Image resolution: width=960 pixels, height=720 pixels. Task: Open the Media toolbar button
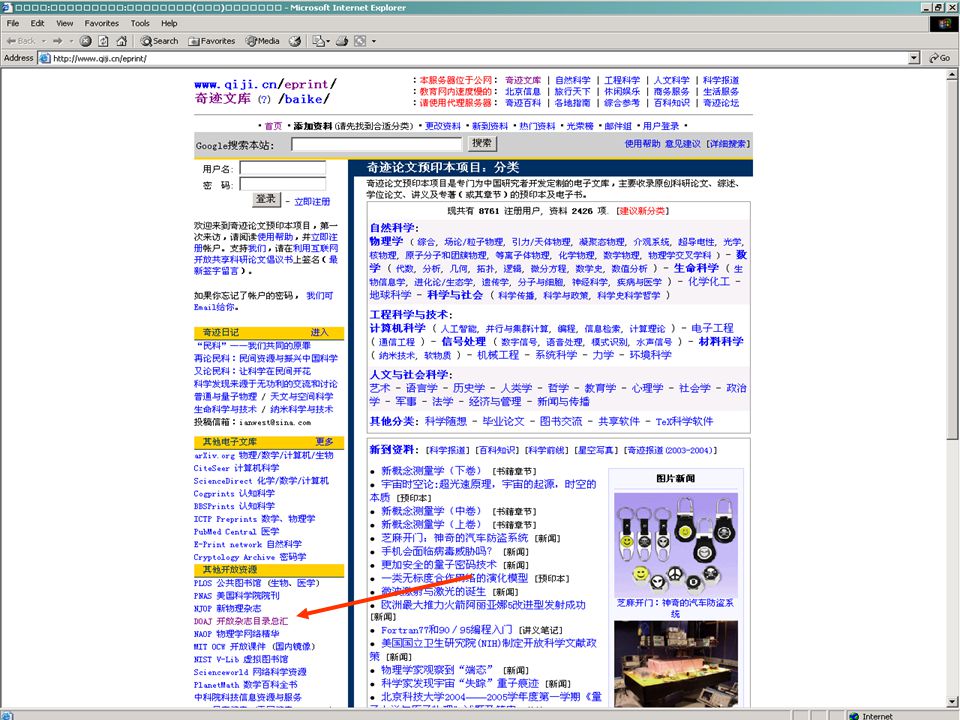tap(263, 41)
